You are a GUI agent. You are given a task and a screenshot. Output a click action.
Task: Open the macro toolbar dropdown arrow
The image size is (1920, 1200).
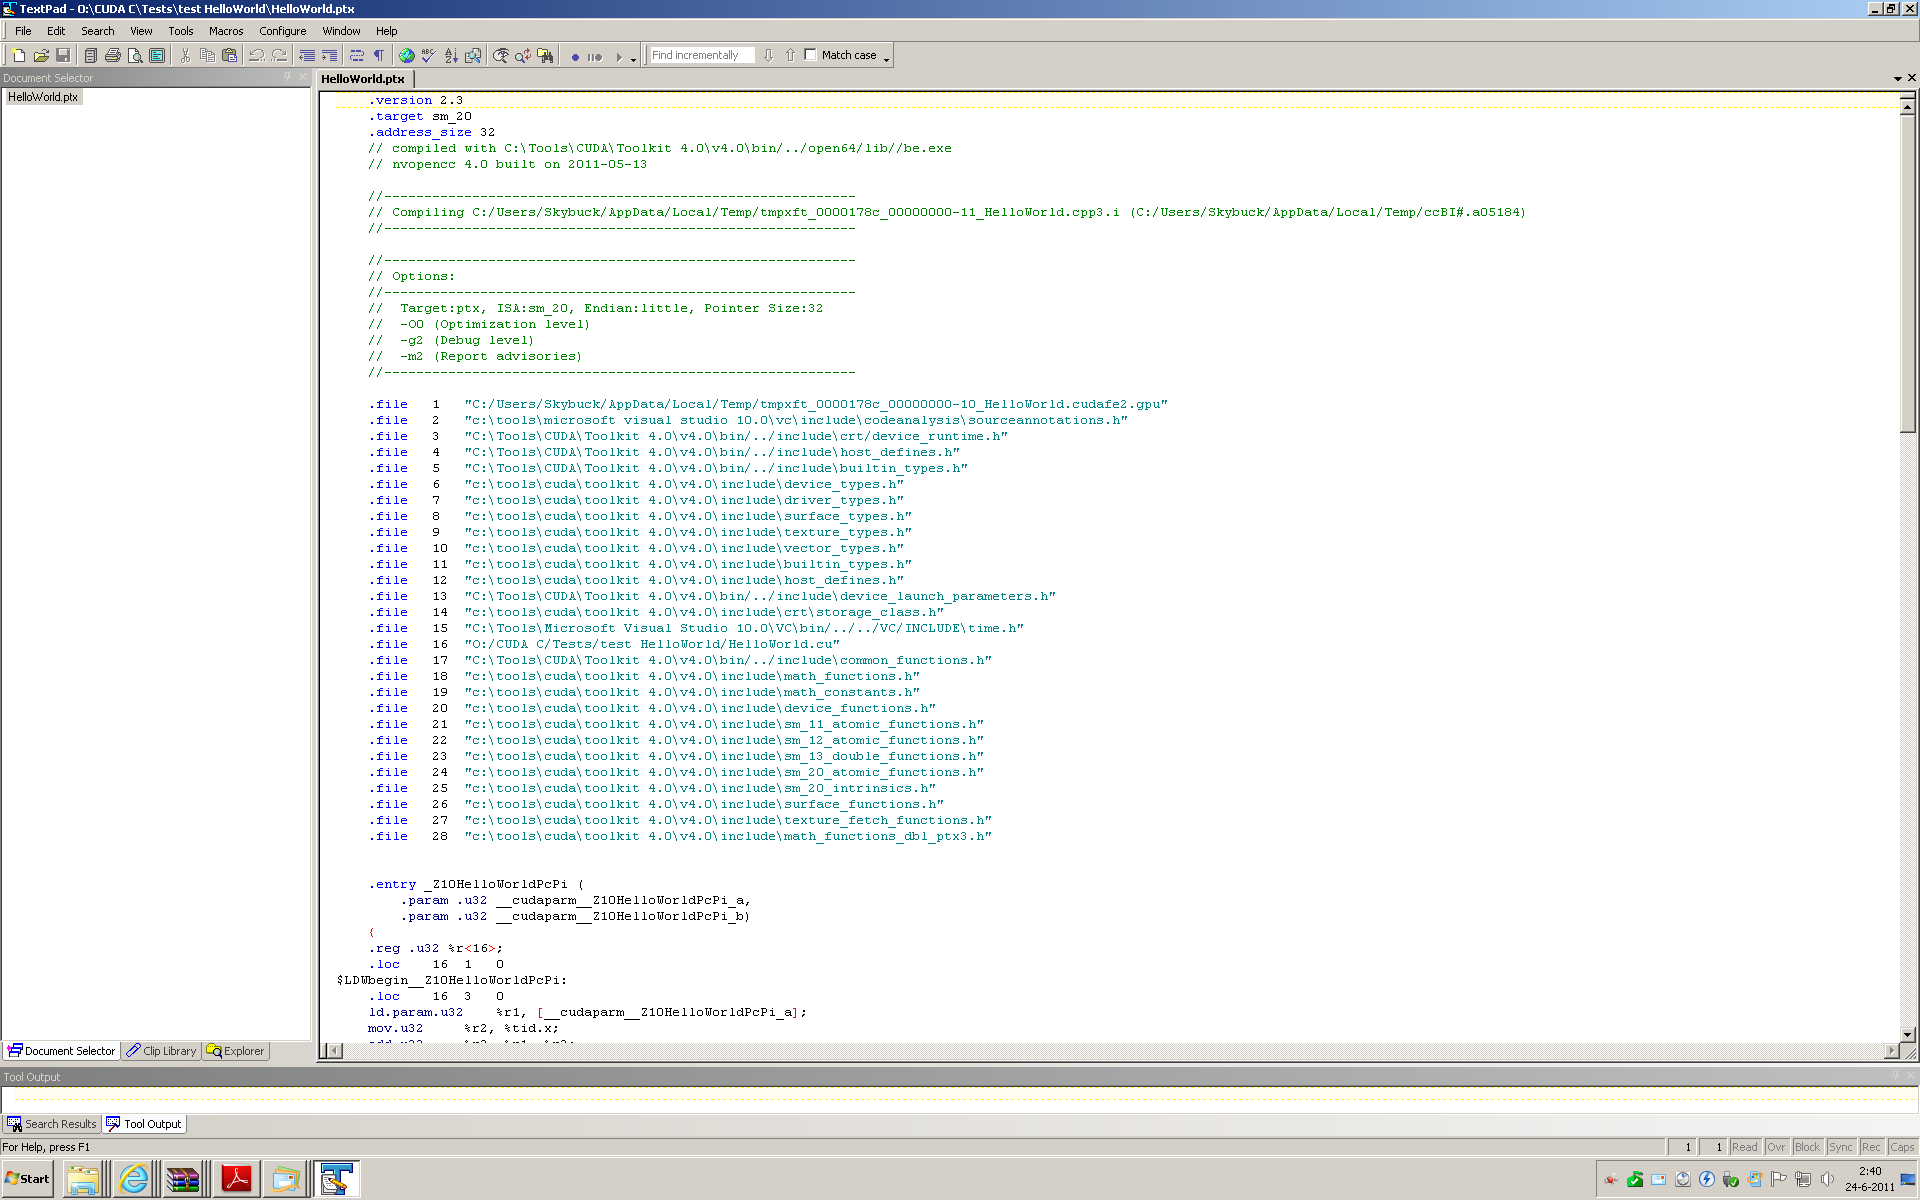pyautogui.click(x=634, y=59)
